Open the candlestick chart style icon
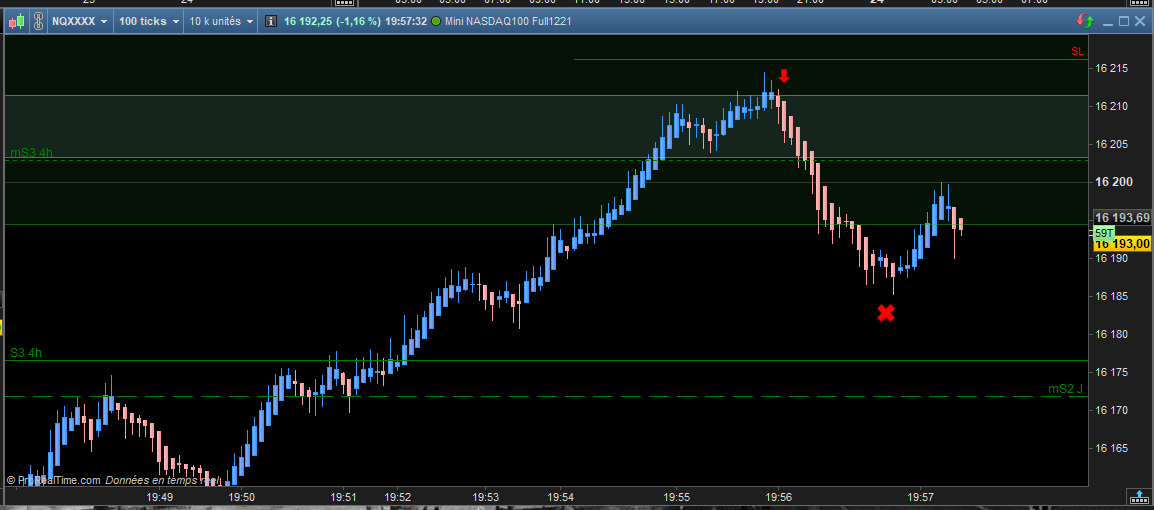This screenshot has height=510, width=1154. [x=17, y=21]
